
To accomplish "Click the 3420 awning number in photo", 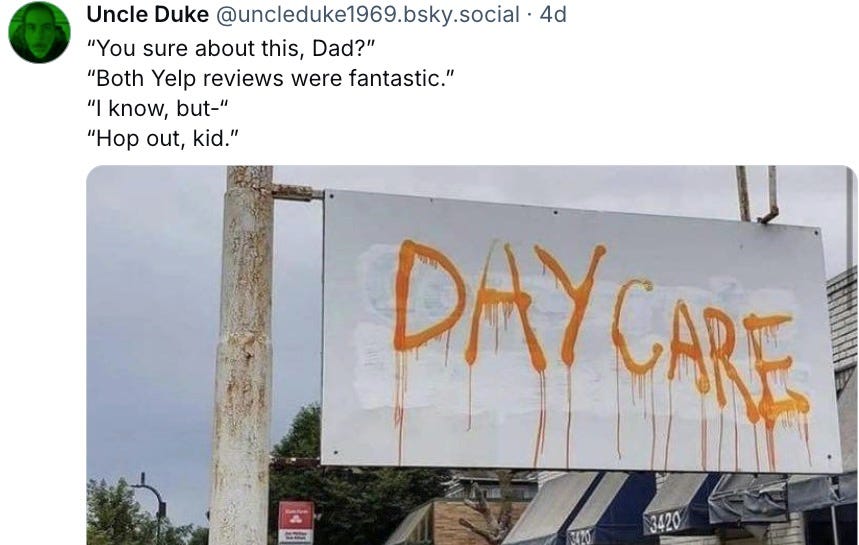I will [665, 520].
